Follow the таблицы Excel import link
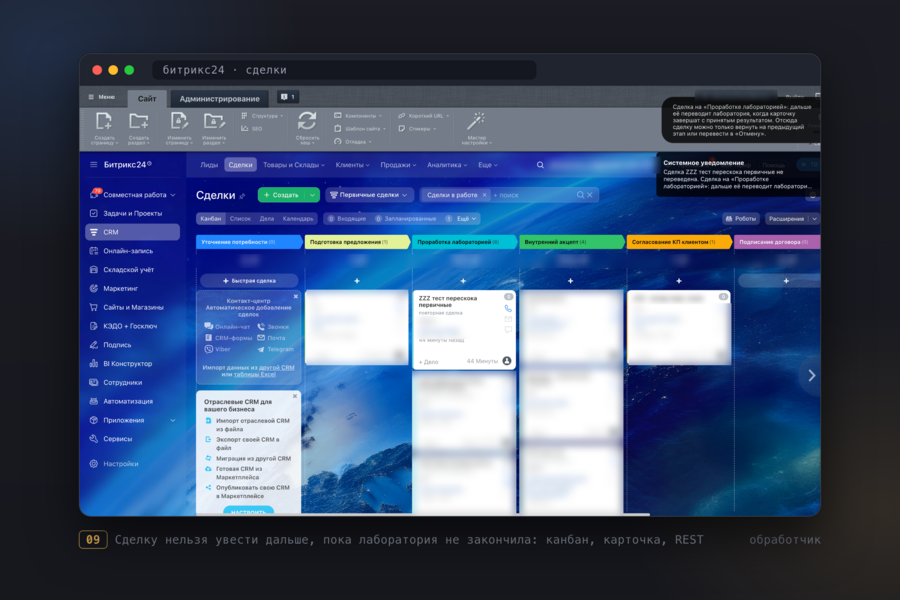The width and height of the screenshot is (900, 600). tap(255, 374)
